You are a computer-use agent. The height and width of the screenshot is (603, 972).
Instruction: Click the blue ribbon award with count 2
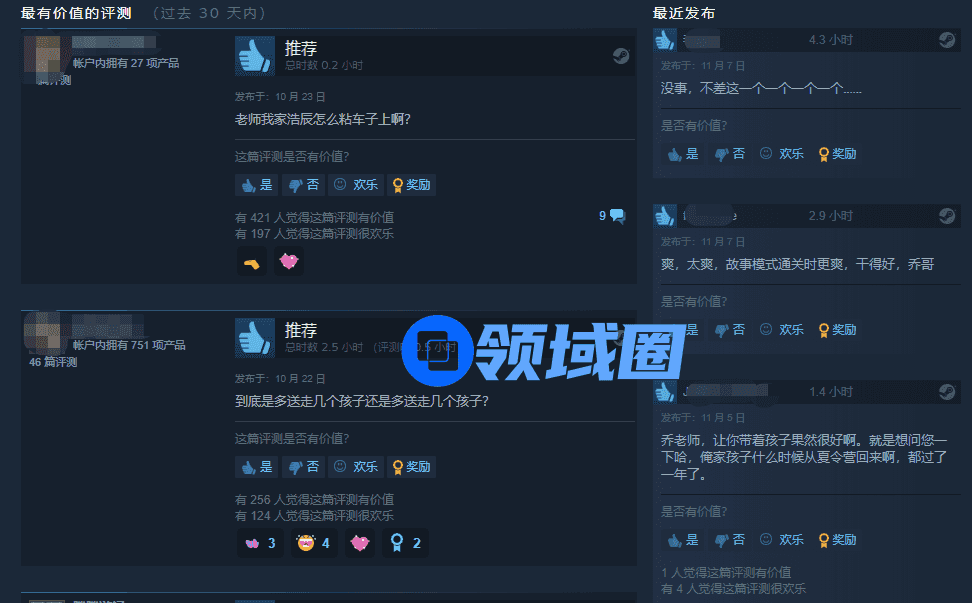coord(405,543)
